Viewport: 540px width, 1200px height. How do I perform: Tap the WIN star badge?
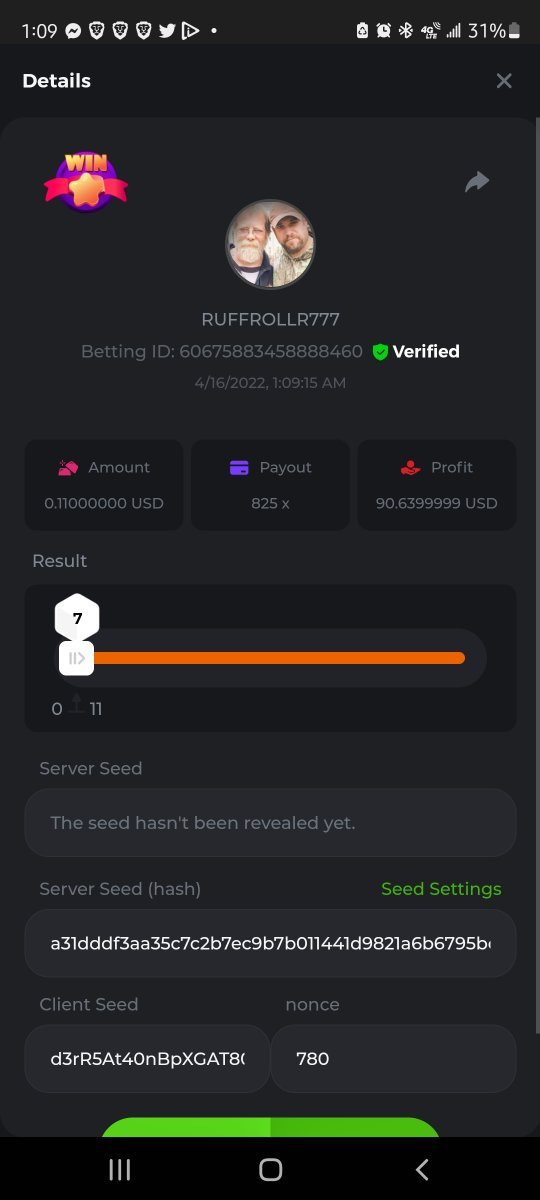85,181
